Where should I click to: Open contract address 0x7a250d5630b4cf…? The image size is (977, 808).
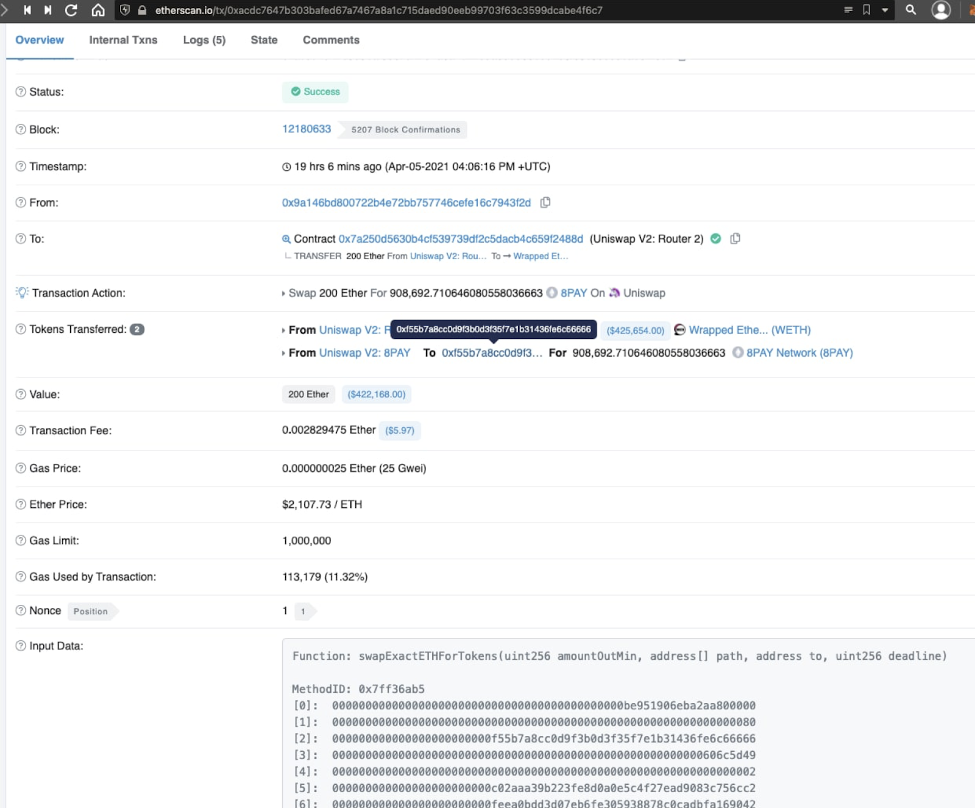(460, 239)
